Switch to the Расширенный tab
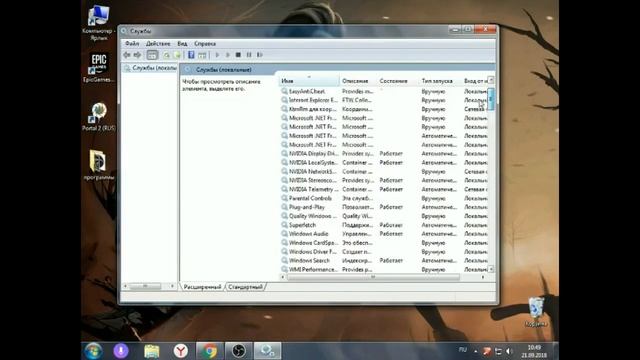This screenshot has height=360, width=640. click(x=202, y=287)
